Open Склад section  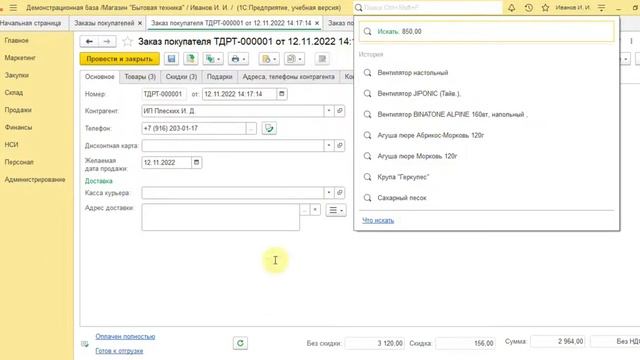pyautogui.click(x=14, y=93)
